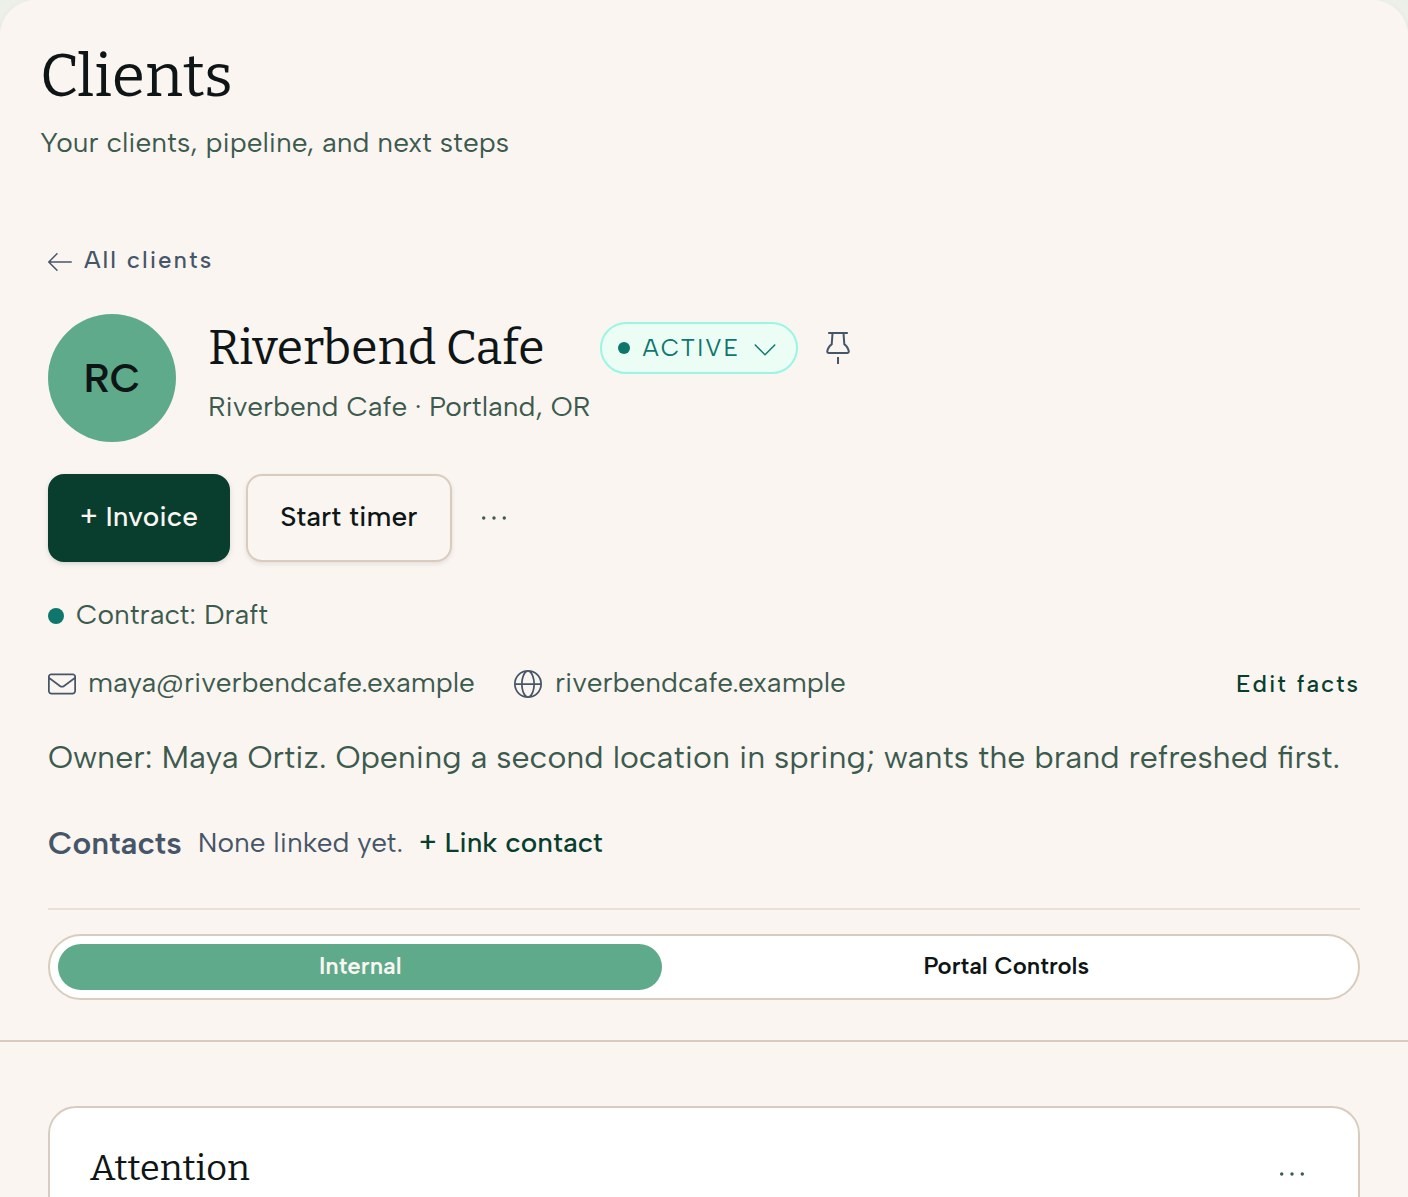The image size is (1408, 1197).
Task: Switch to the Portal Controls tab
Action: coord(1006,967)
